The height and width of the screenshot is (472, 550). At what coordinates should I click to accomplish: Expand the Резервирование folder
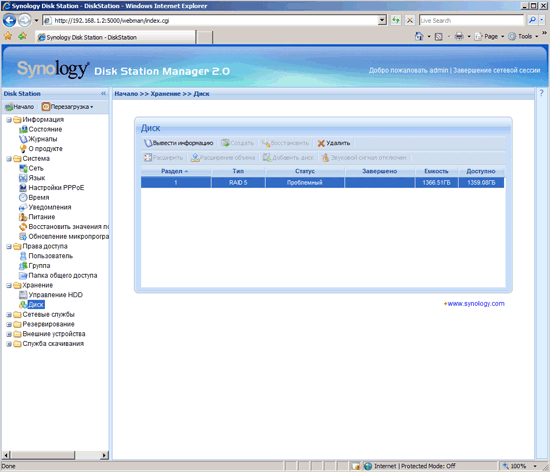click(x=9, y=324)
